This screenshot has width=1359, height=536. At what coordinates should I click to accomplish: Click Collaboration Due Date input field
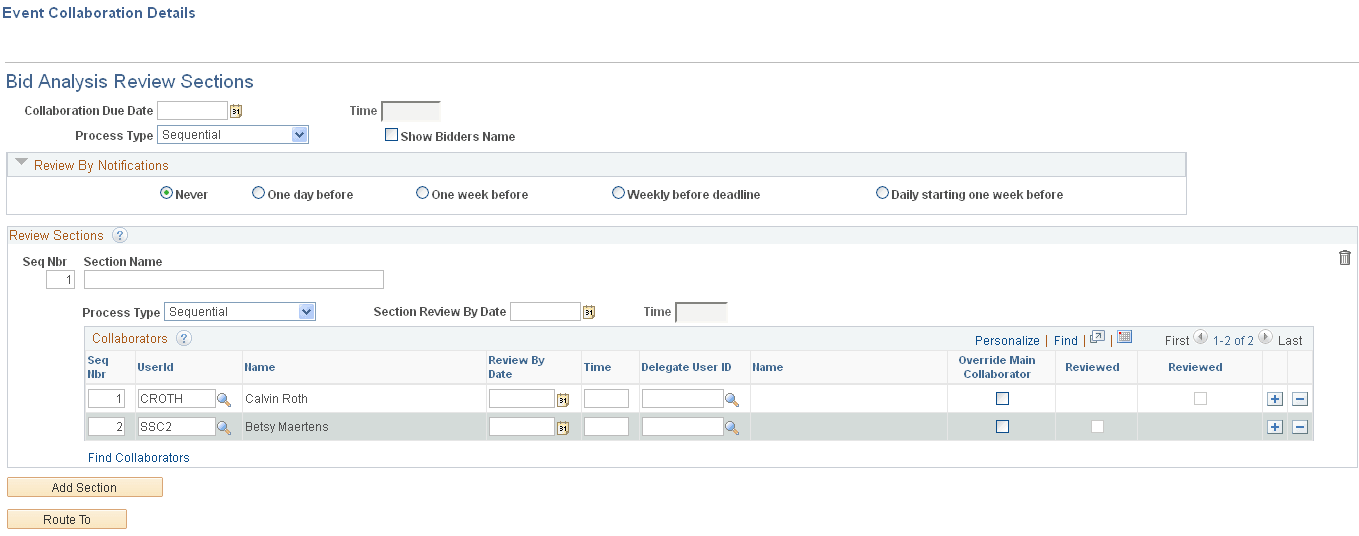pos(193,111)
